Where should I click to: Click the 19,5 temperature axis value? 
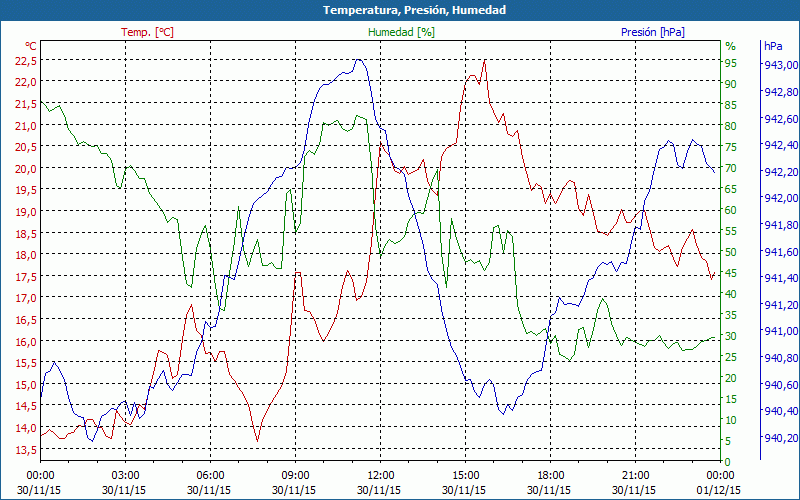click(x=26, y=190)
